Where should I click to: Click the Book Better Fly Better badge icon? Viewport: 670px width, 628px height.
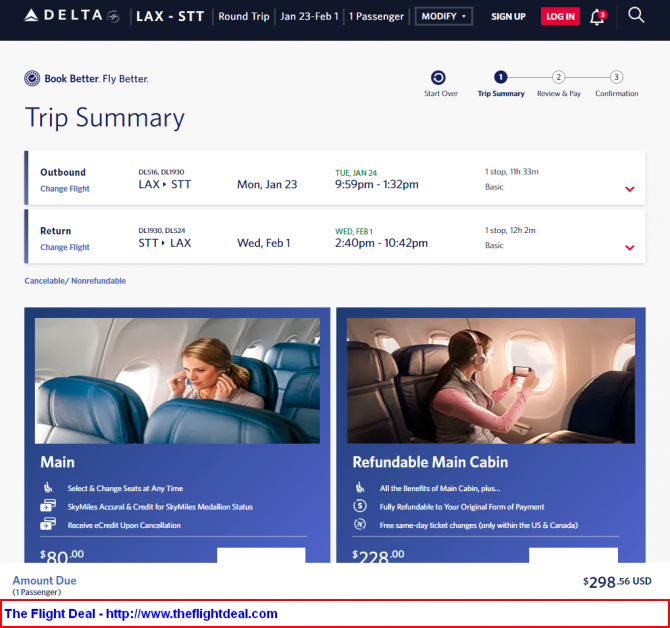point(32,79)
